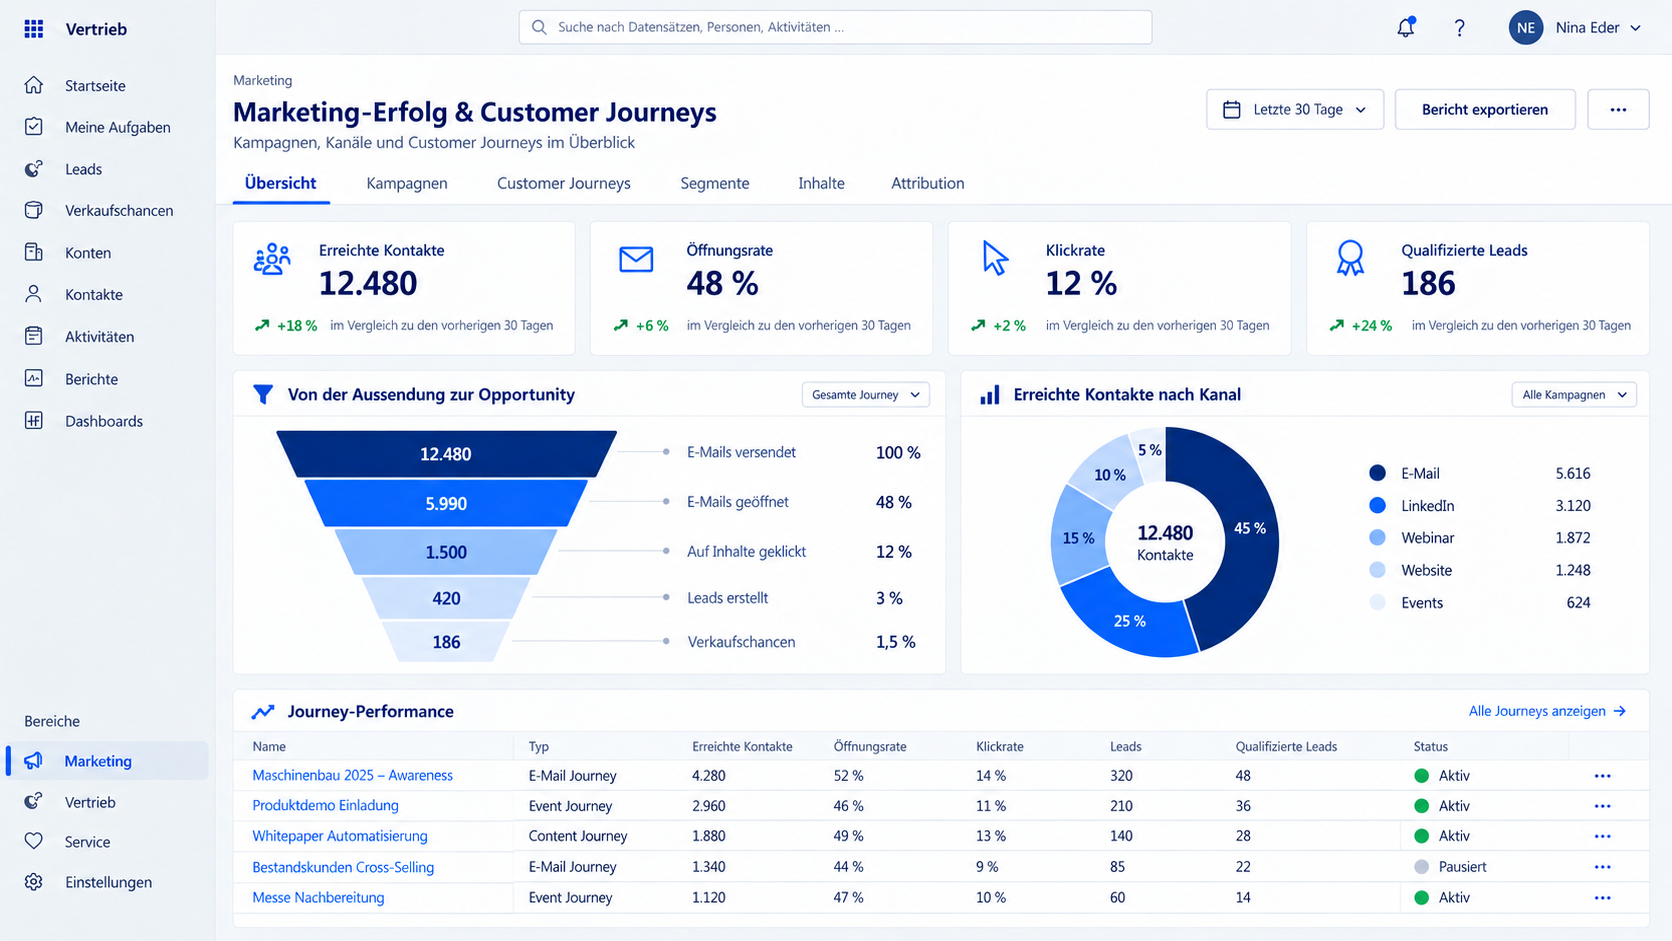The height and width of the screenshot is (941, 1672).
Task: Click the Pausiert status text
Action: click(x=1463, y=867)
